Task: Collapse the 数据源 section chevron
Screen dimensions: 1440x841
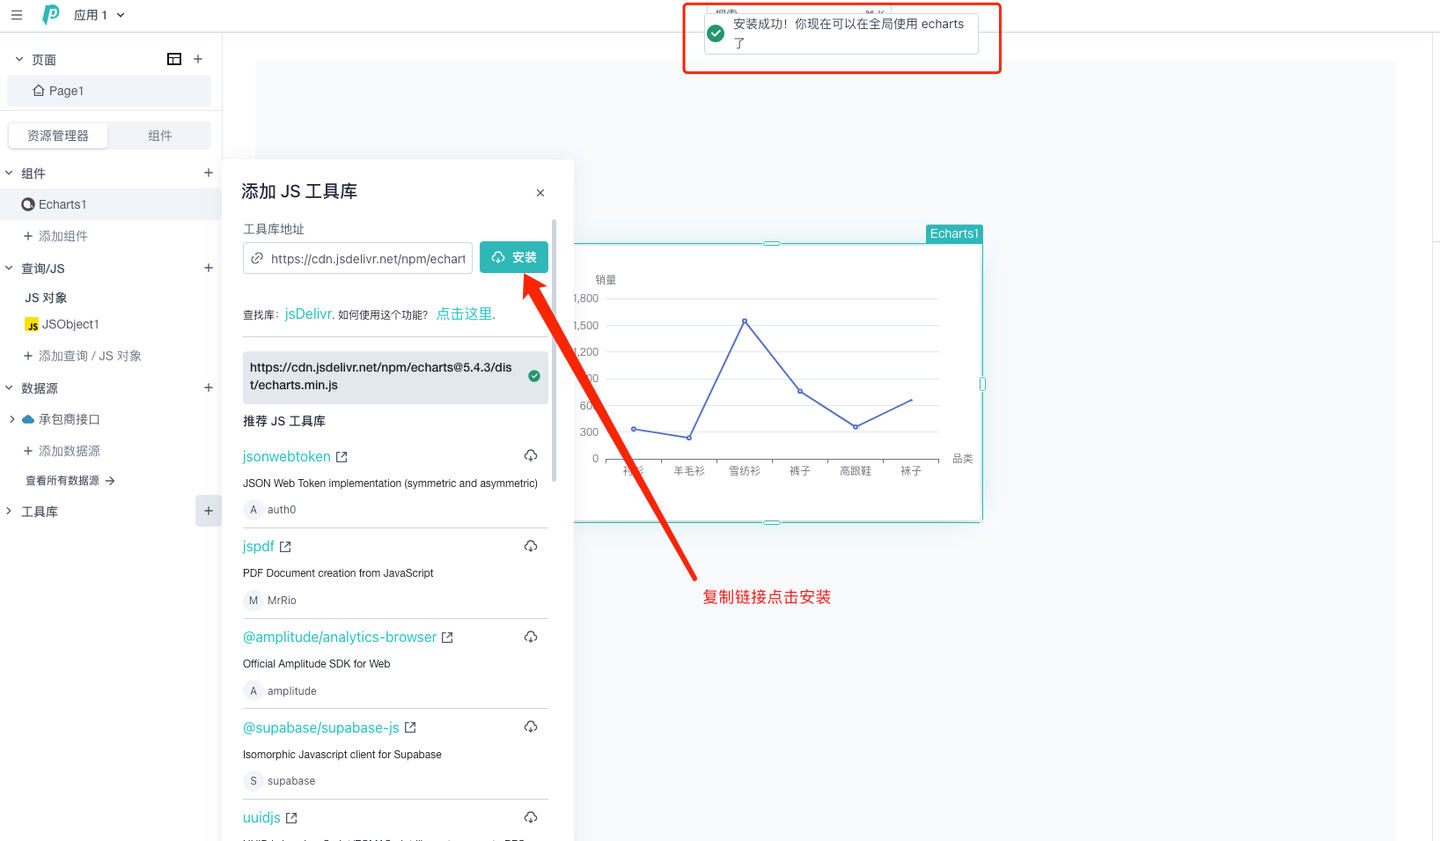Action: [x=9, y=388]
